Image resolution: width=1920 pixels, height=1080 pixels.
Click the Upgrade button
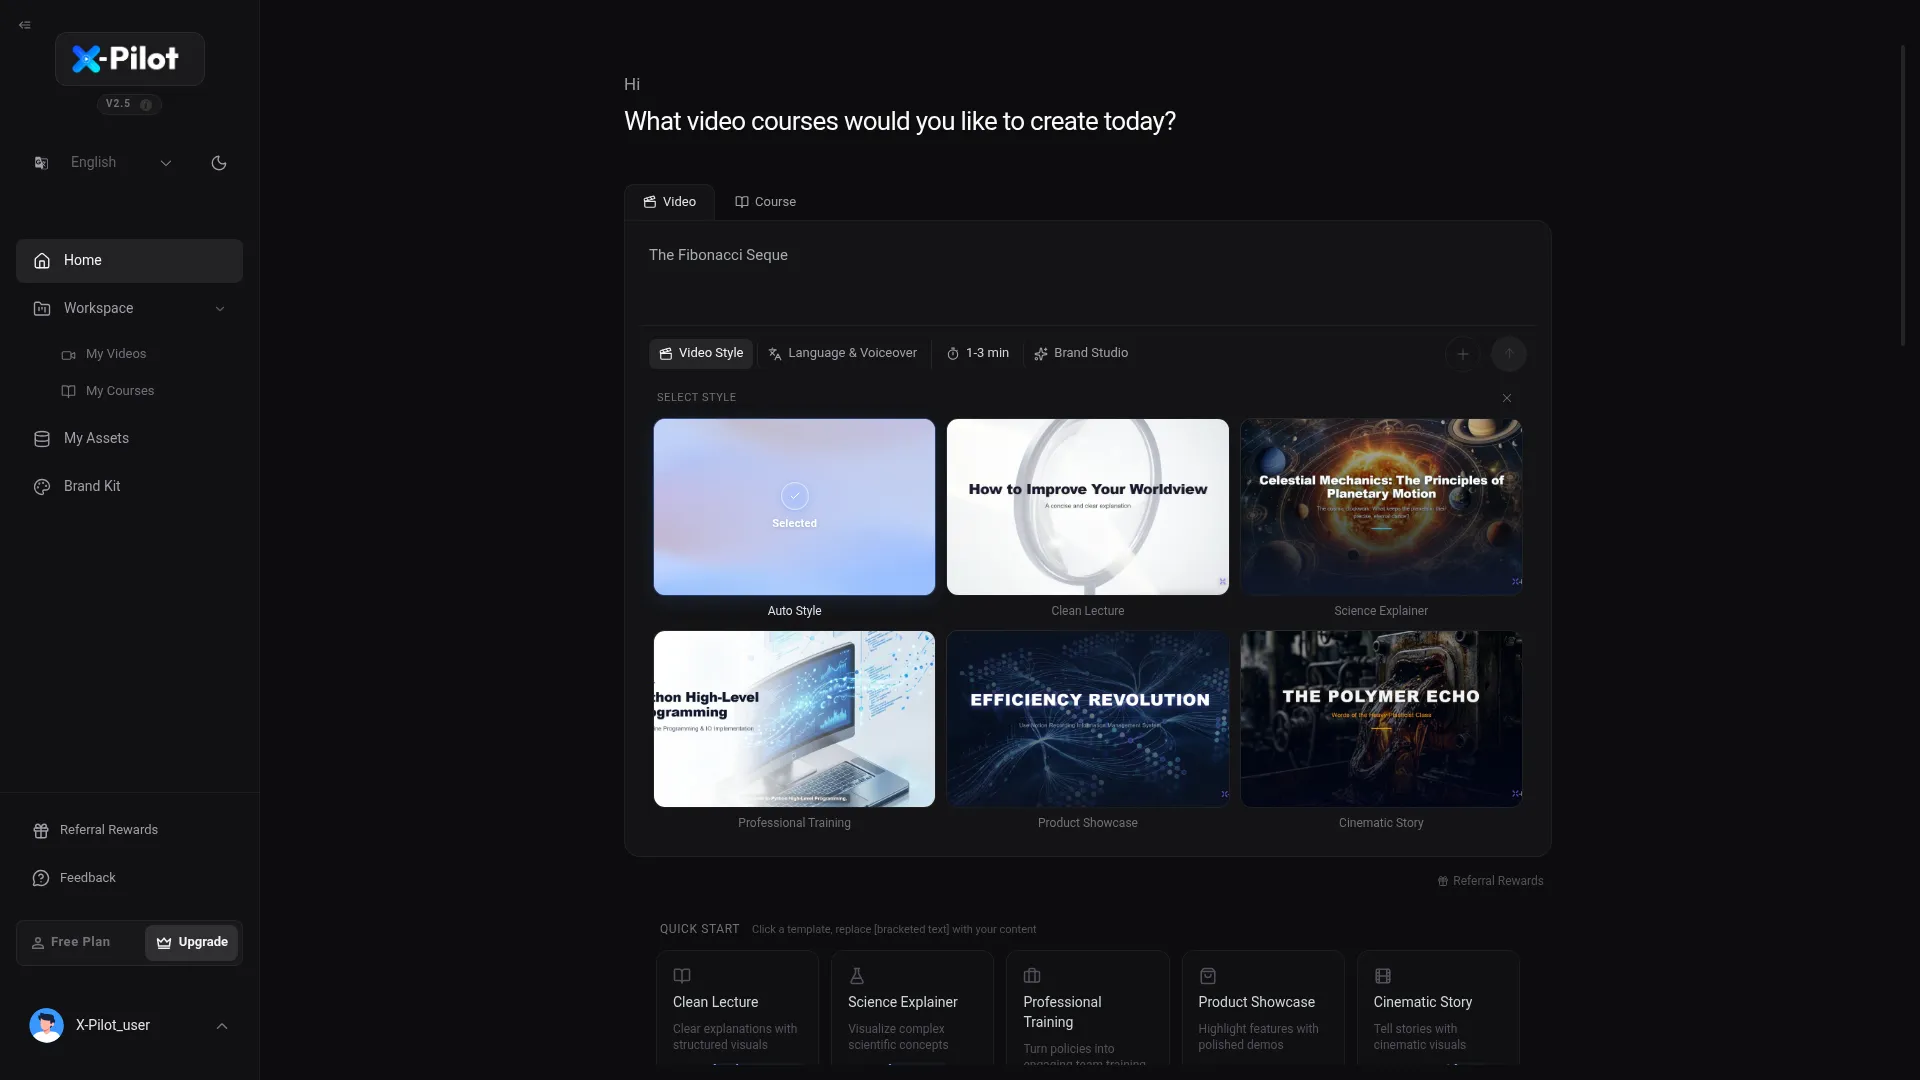pyautogui.click(x=192, y=943)
